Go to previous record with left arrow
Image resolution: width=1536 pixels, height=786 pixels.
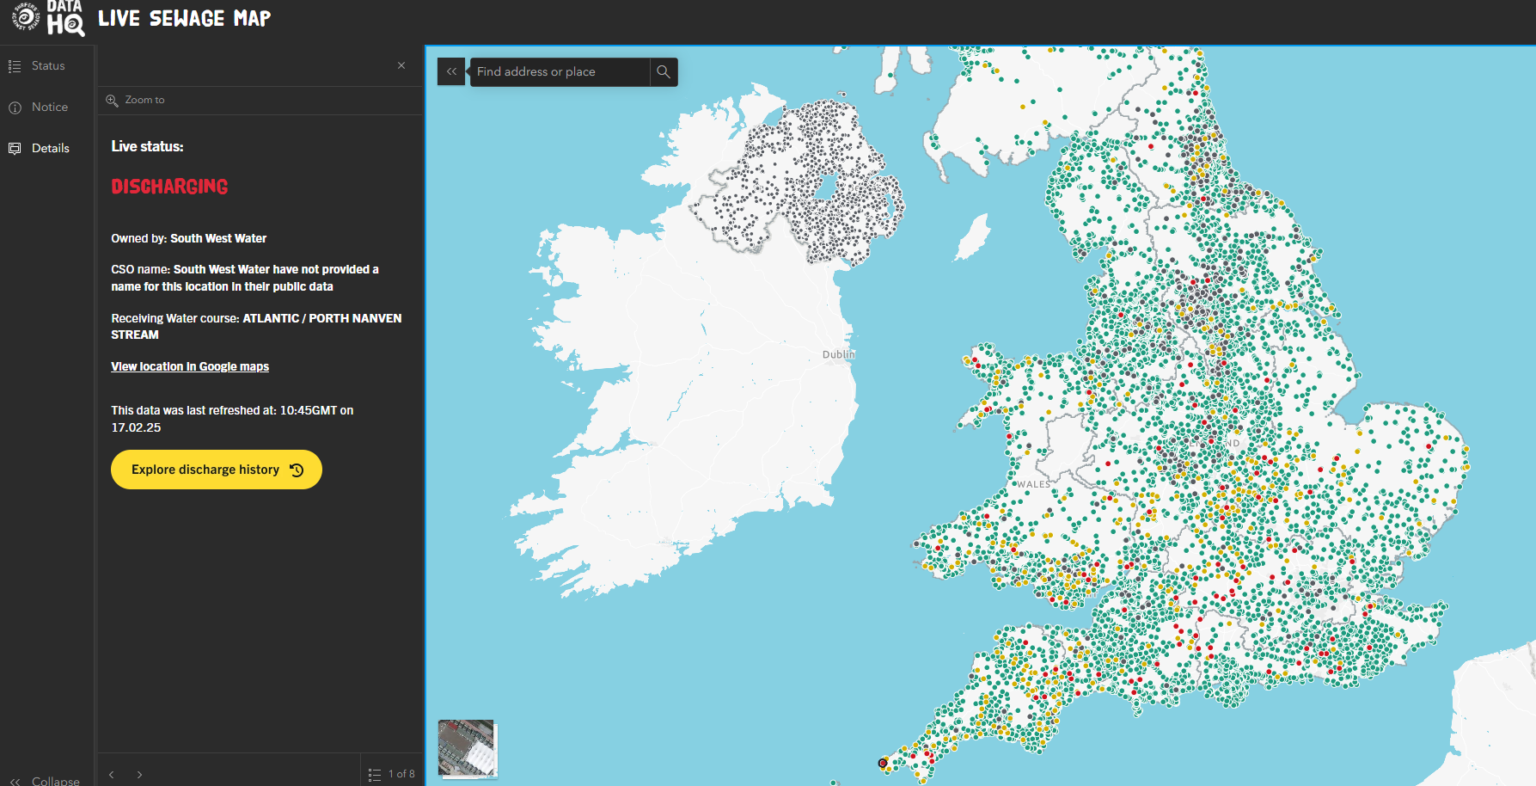point(111,773)
